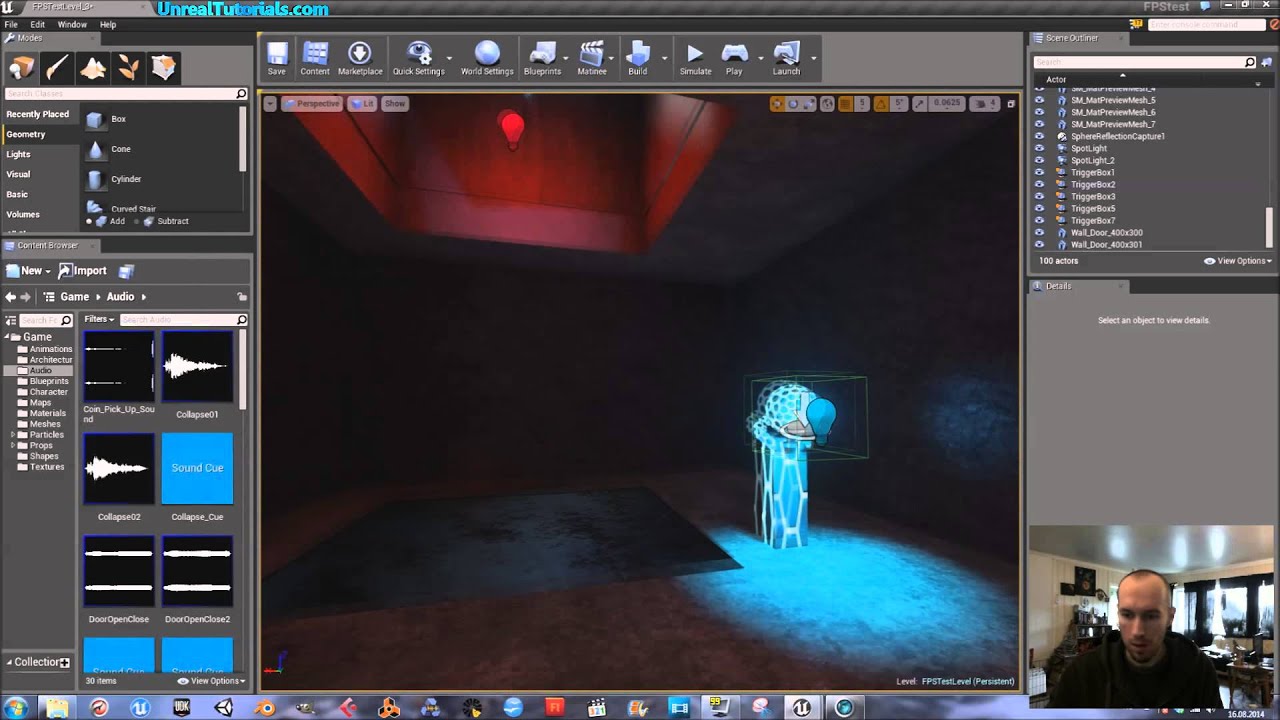Select the Add brush radio button
This screenshot has height=720, width=1280.
pyautogui.click(x=89, y=221)
